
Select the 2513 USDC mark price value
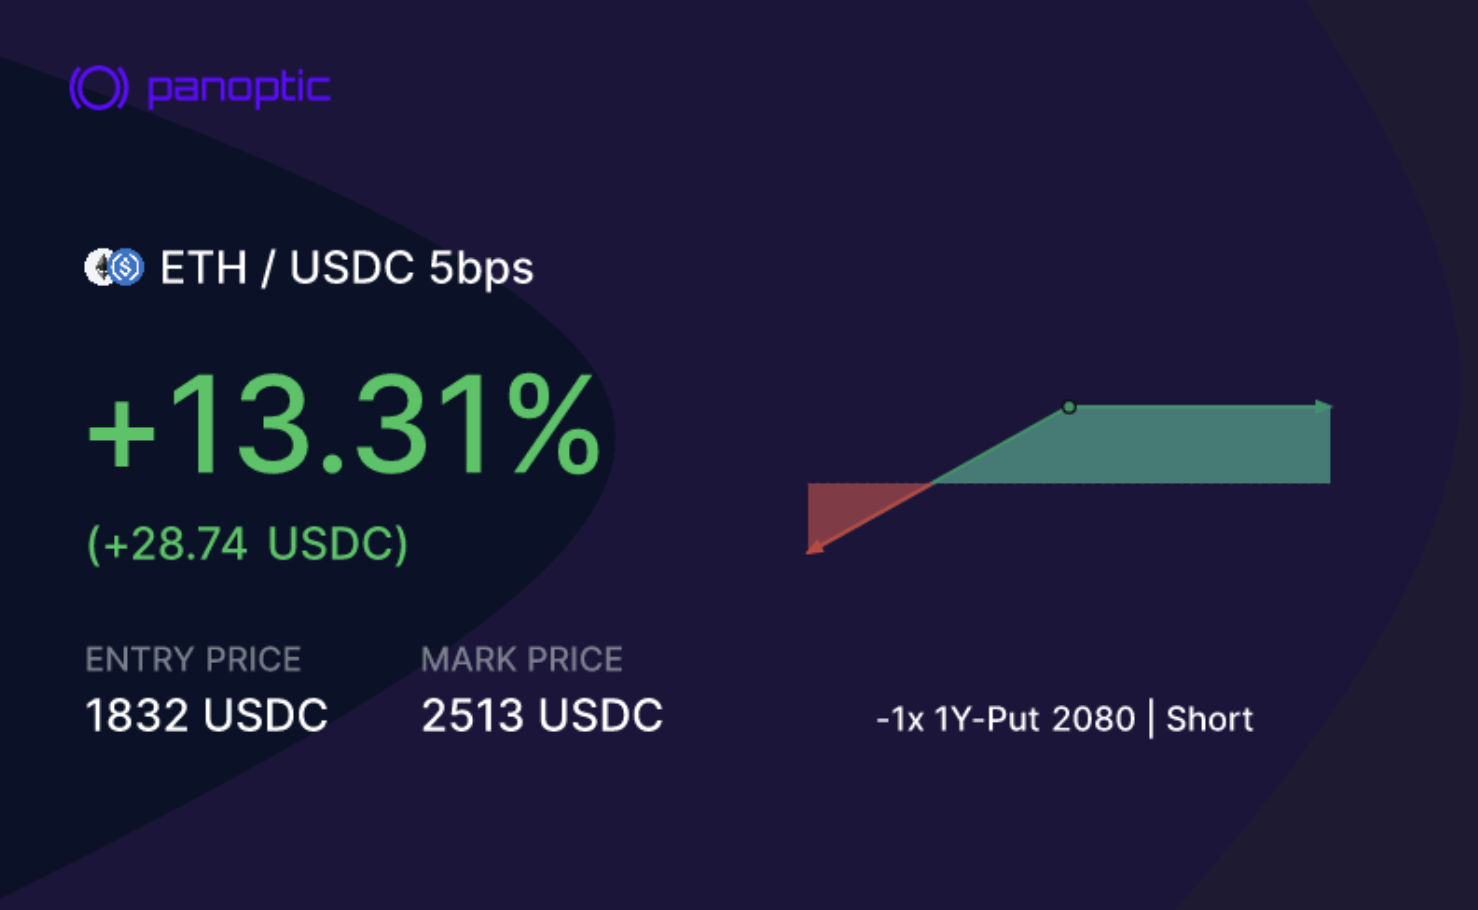tap(542, 715)
